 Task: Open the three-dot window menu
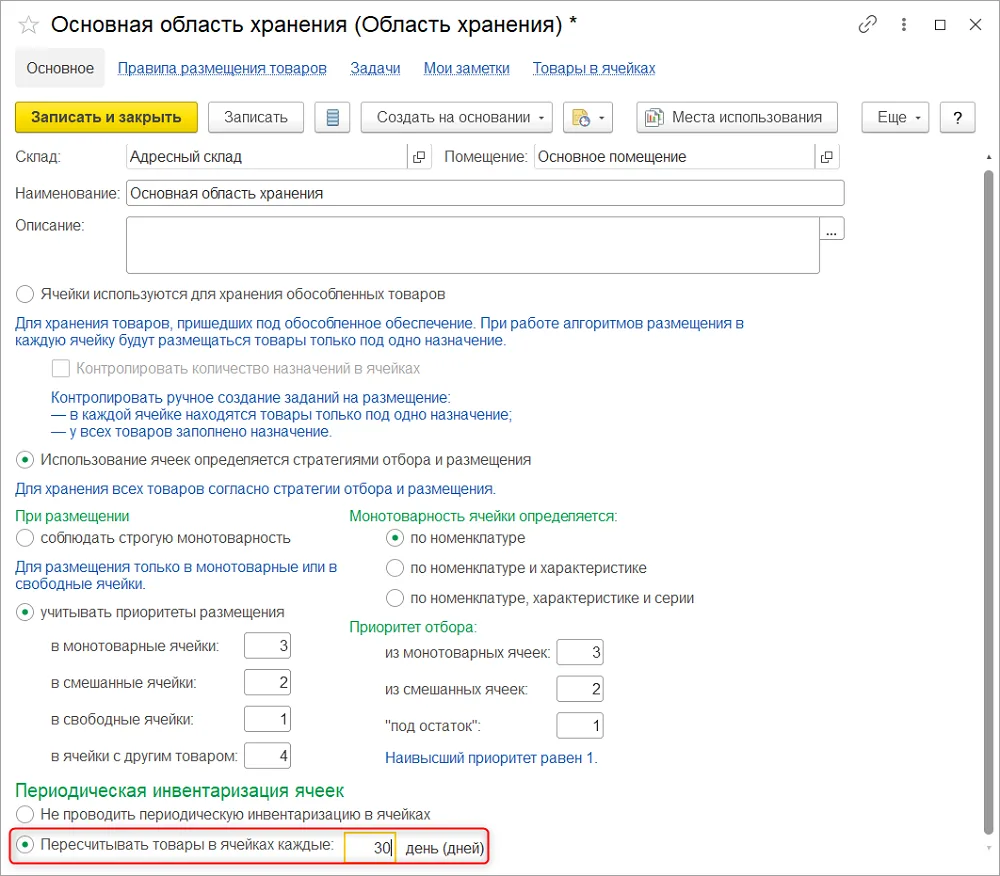point(904,25)
